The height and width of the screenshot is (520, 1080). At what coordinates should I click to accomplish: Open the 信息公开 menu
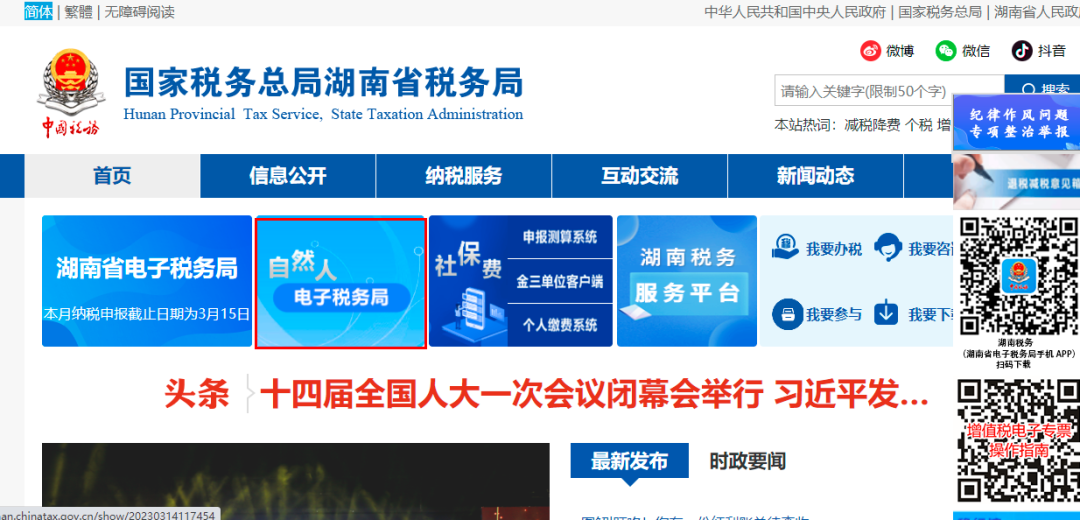coord(288,176)
